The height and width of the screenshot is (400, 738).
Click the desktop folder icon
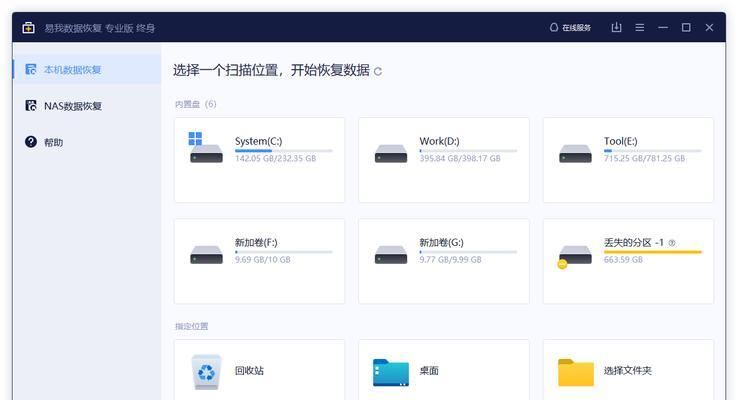point(391,373)
